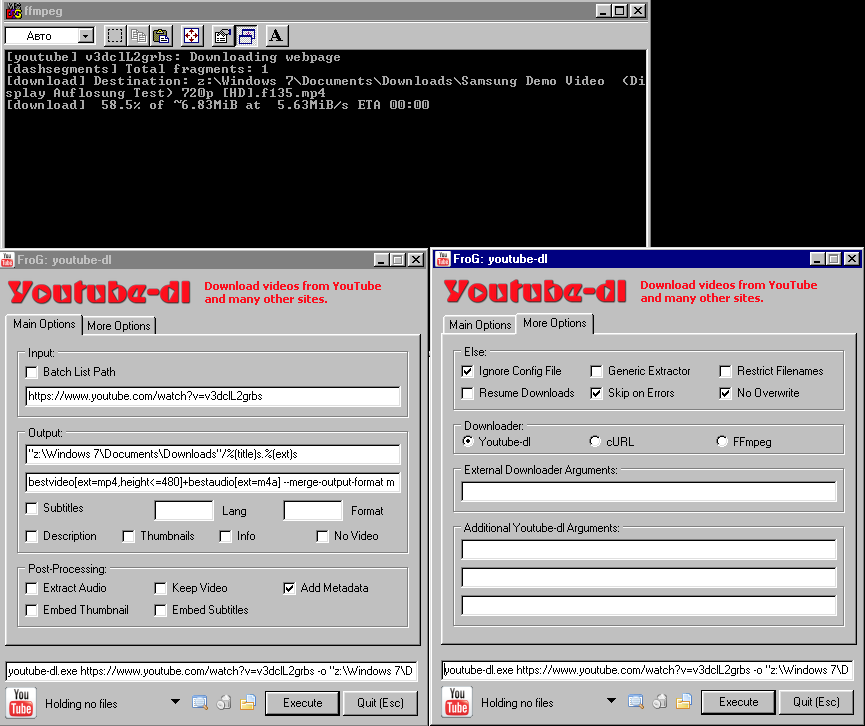Expand the Holding no files dropdown in left window
Image resolution: width=865 pixels, height=726 pixels.
(x=175, y=702)
